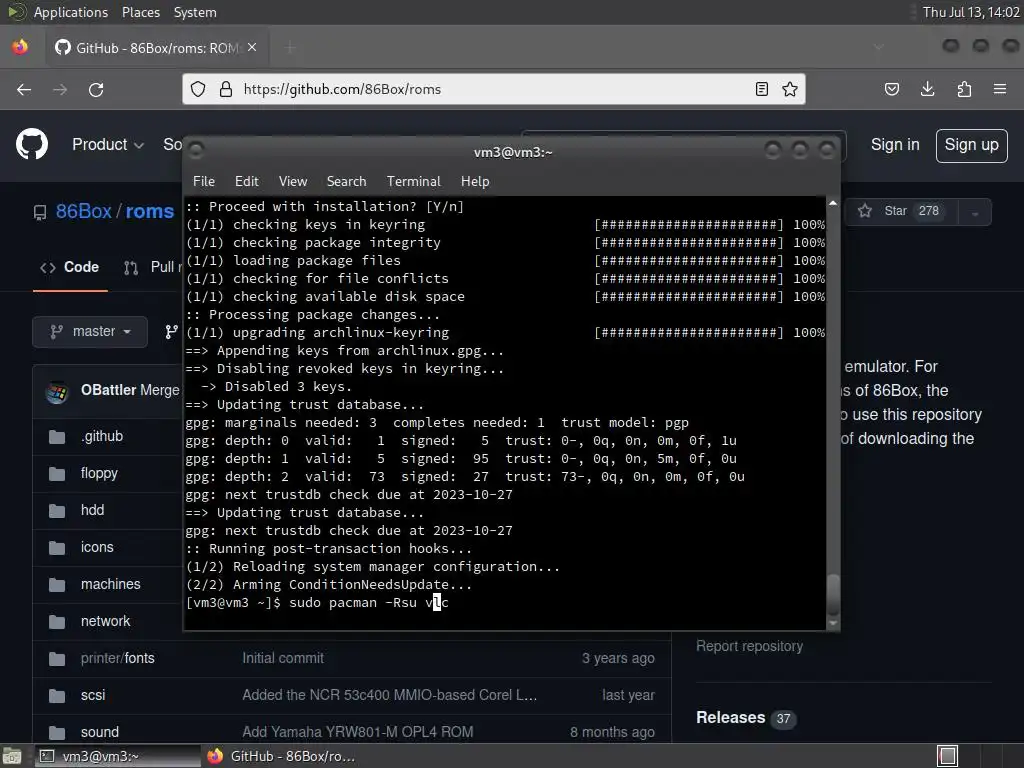Click the Firefox address bar URL
1024x768 pixels.
tap(342, 89)
